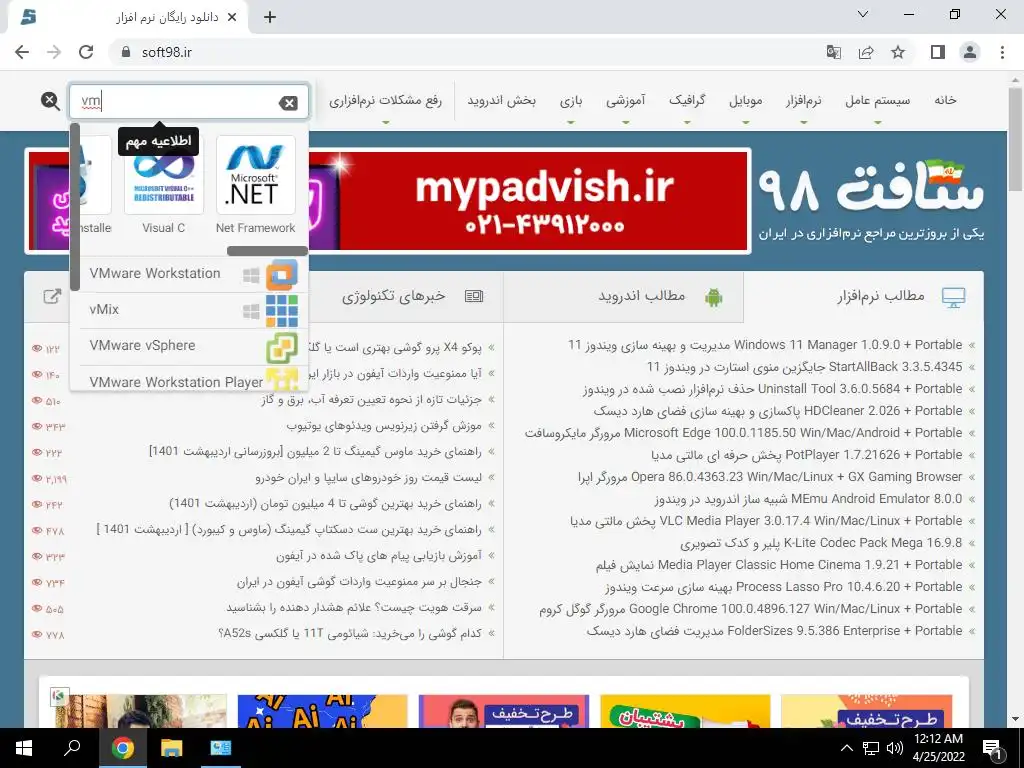Click the external link icon beside news tabs
Viewport: 1024px width, 768px height.
pos(52,296)
